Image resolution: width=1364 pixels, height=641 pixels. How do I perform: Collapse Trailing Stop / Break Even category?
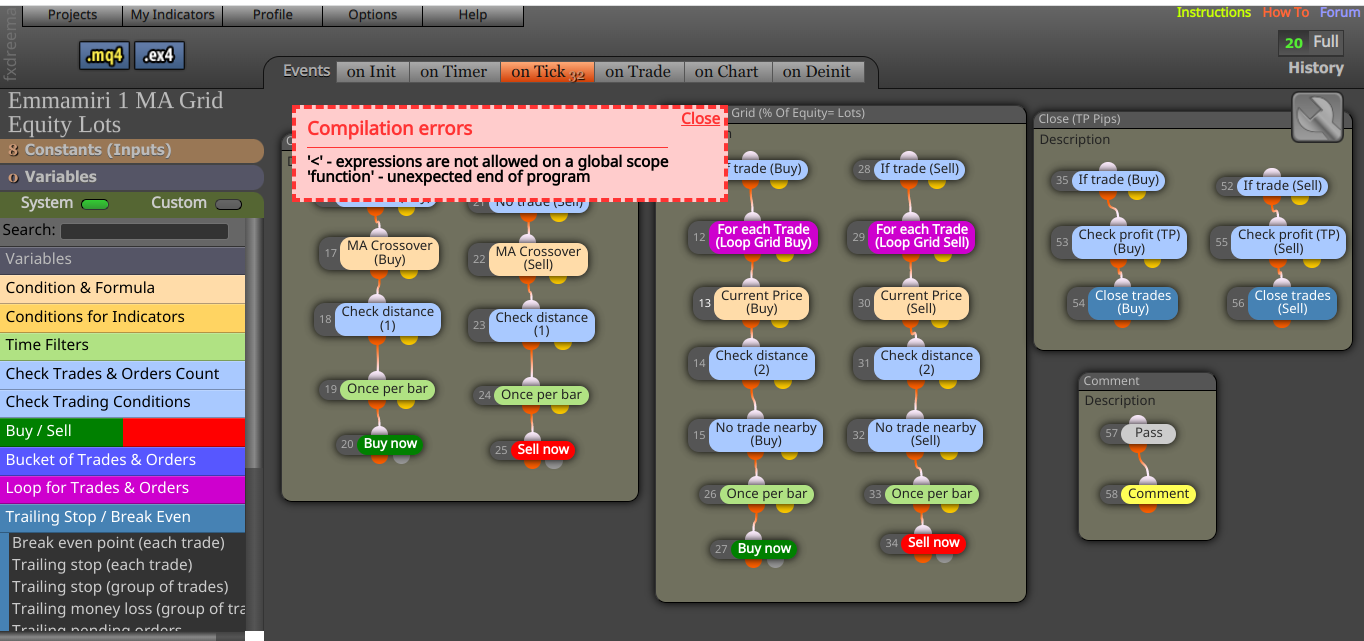(122, 517)
